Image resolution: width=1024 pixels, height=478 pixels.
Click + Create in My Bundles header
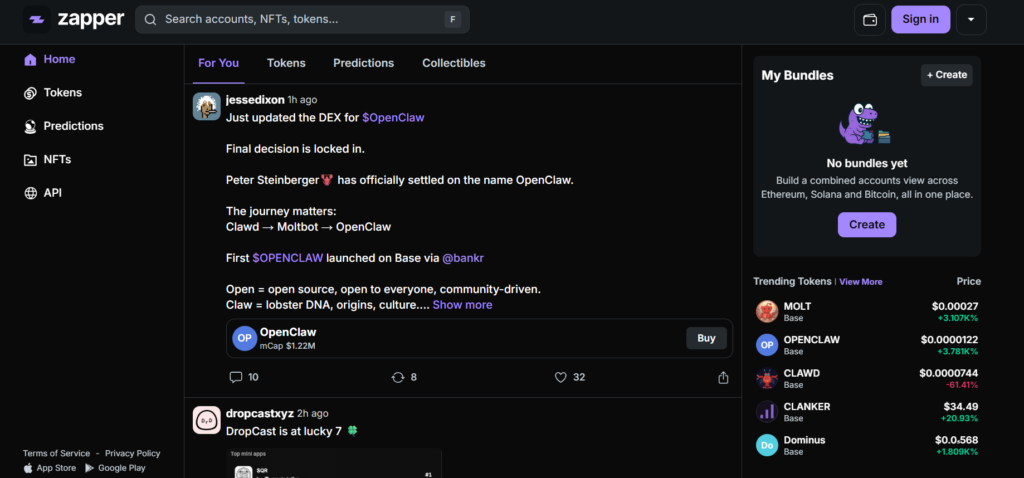947,75
